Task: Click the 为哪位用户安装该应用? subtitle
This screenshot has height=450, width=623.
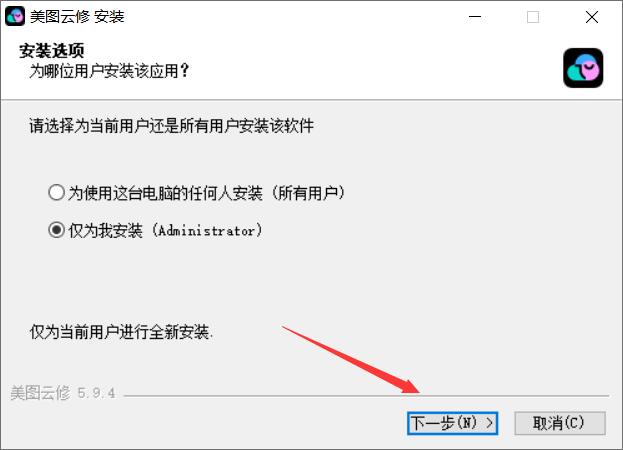Action: pyautogui.click(x=109, y=71)
